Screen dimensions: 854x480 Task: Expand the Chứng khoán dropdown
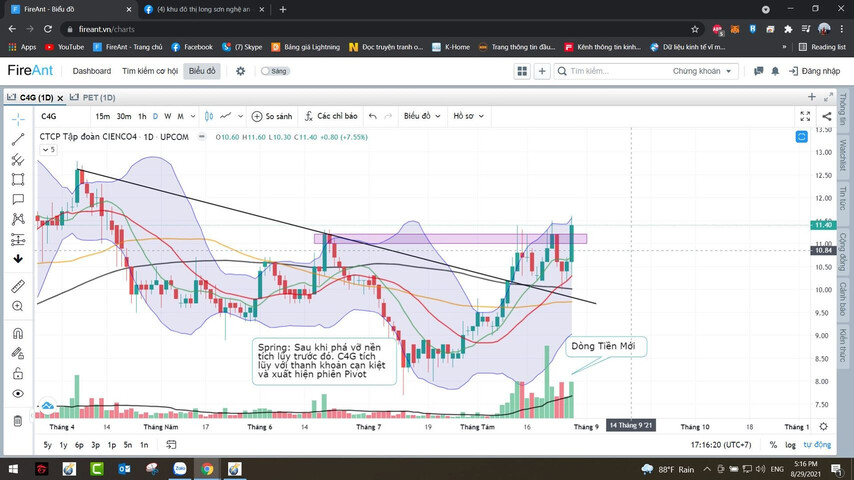point(704,71)
